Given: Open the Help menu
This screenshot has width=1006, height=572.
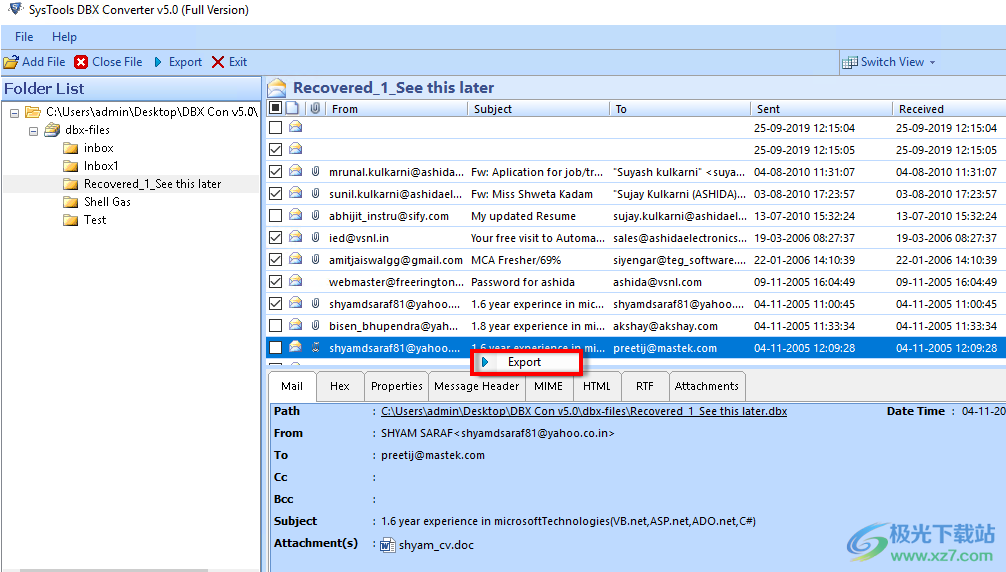Looking at the screenshot, I should point(64,37).
